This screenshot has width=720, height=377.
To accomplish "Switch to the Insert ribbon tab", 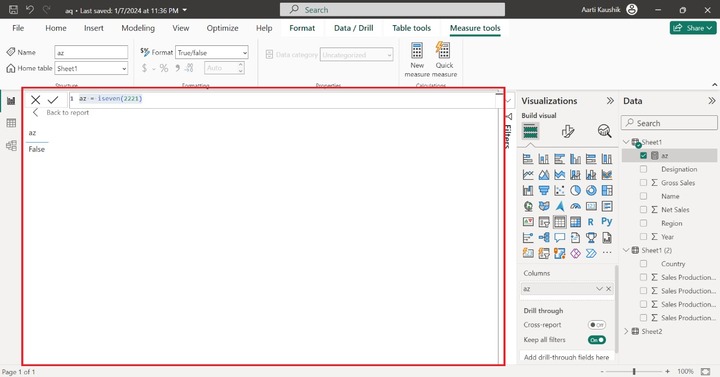I will pos(94,28).
